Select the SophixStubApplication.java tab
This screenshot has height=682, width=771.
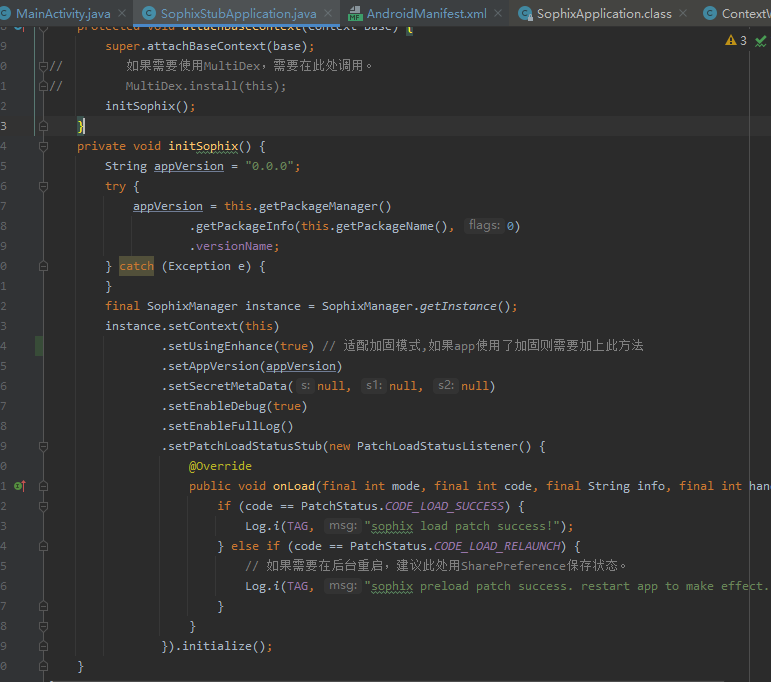[238, 14]
